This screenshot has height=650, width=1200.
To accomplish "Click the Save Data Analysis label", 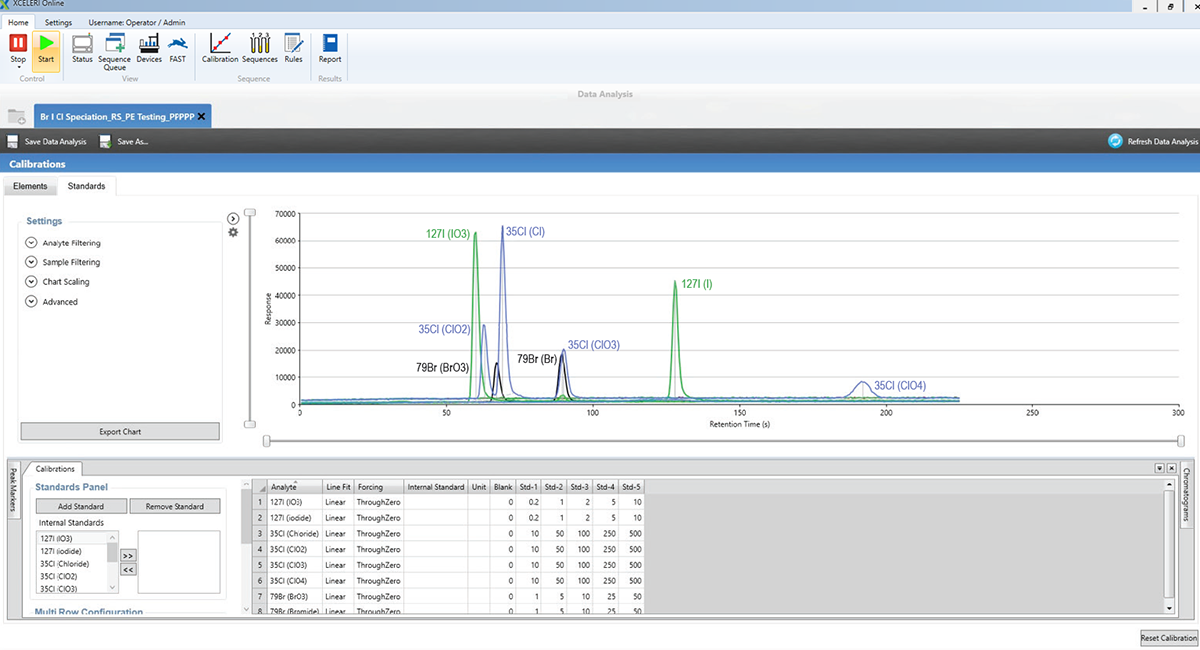I will click(56, 142).
